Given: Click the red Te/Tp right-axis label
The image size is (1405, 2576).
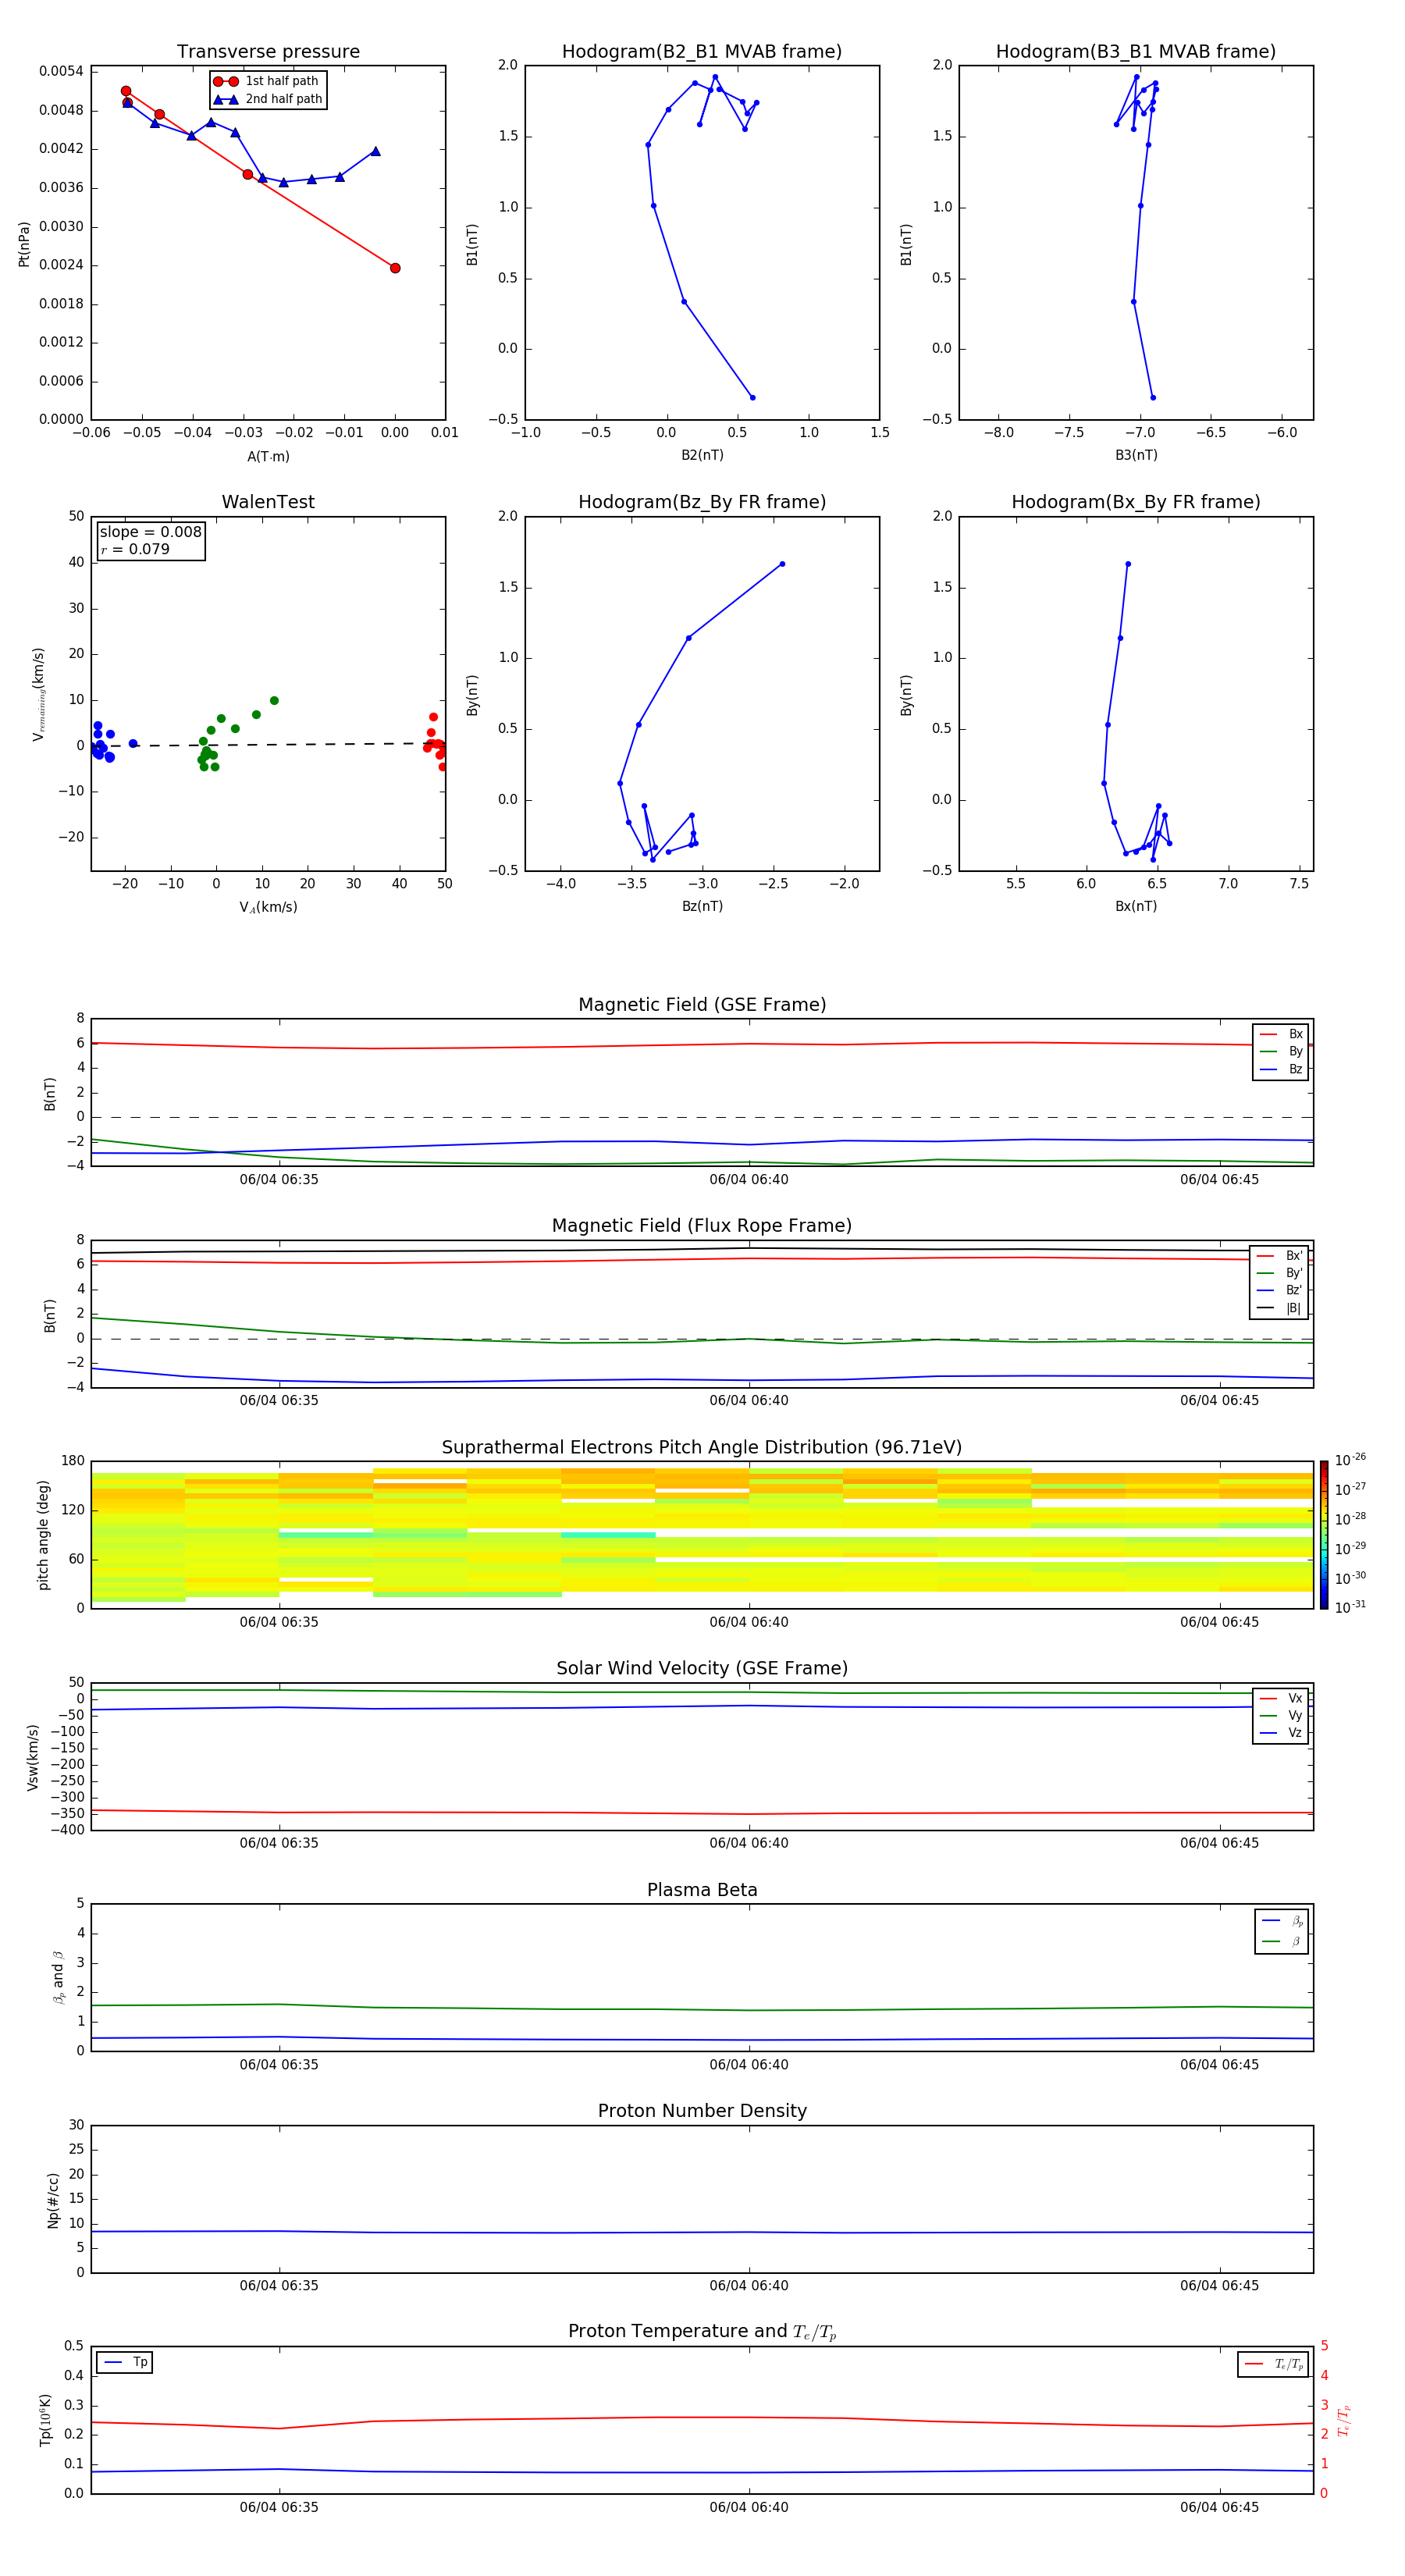Looking at the screenshot, I should point(1344,2421).
